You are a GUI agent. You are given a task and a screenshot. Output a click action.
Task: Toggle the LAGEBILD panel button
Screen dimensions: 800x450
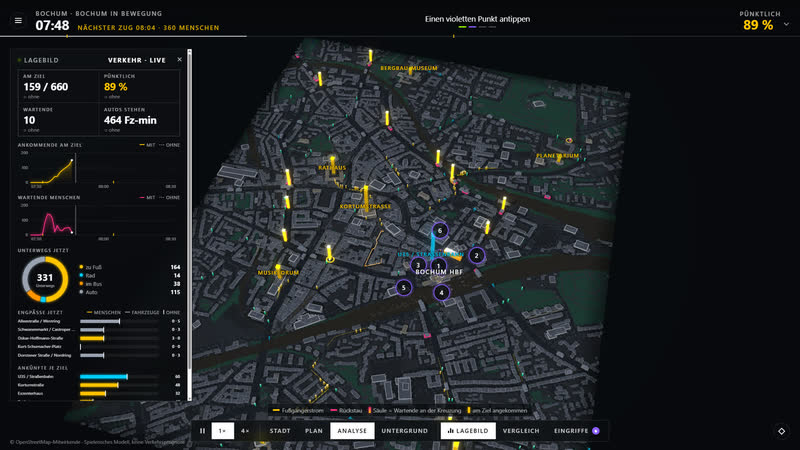pyautogui.click(x=468, y=431)
